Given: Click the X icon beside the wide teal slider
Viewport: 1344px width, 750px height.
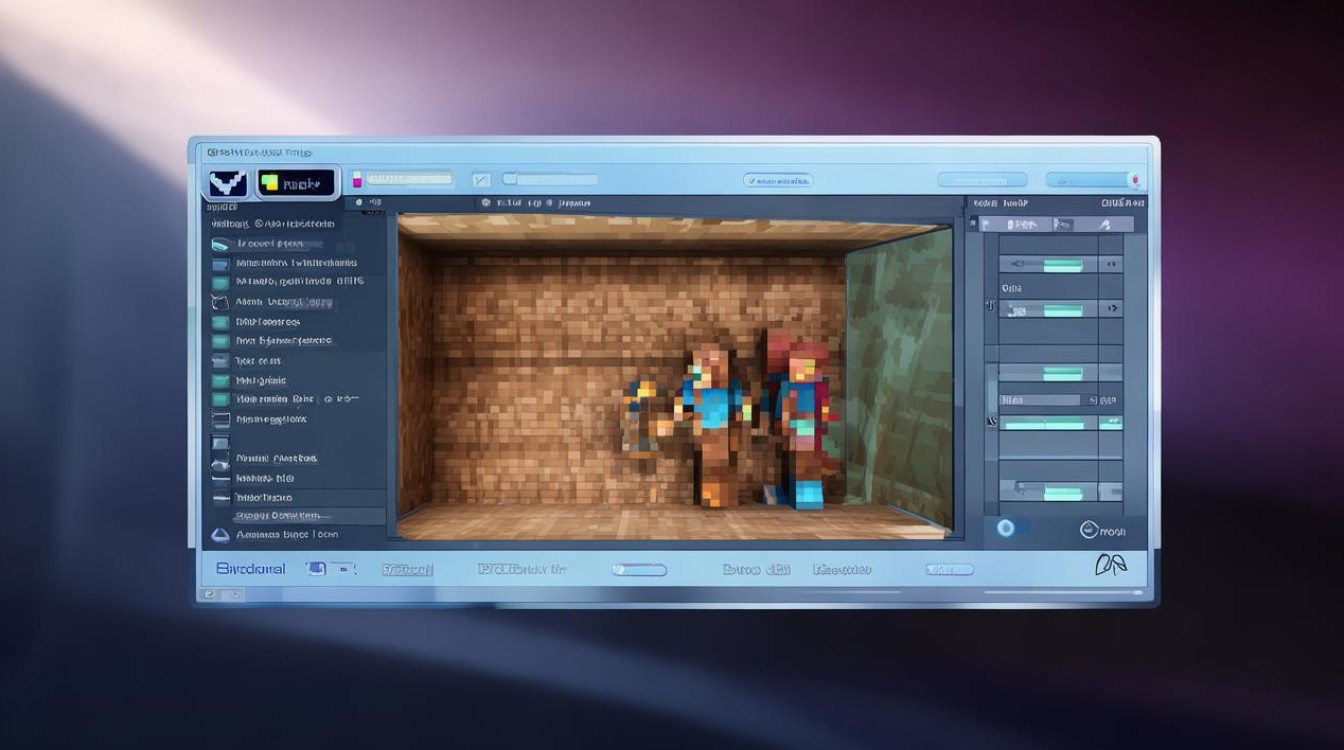Looking at the screenshot, I should click(991, 422).
